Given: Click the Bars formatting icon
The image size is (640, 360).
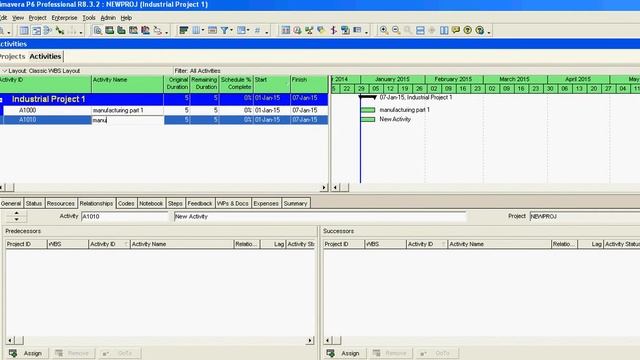Looking at the screenshot, I should pos(184,30).
